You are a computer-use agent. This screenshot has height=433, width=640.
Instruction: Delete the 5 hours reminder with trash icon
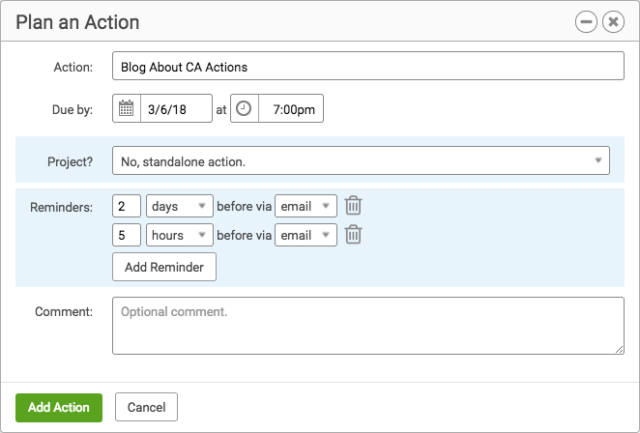point(353,235)
